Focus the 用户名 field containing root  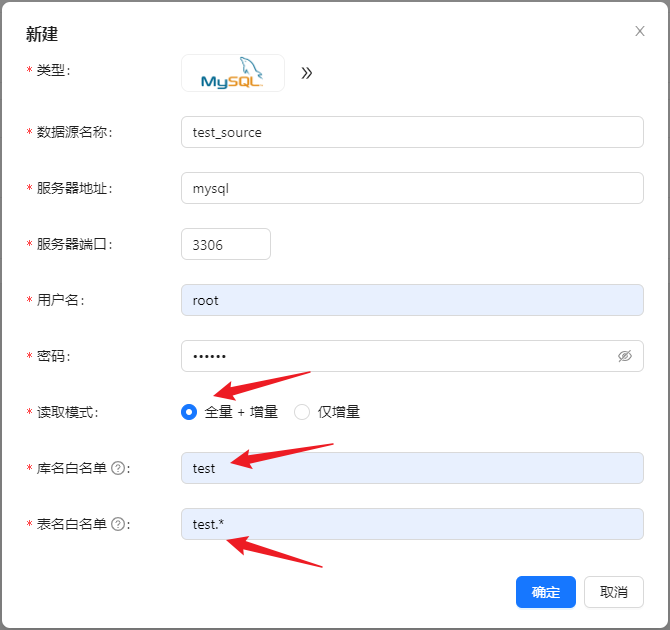coord(411,300)
